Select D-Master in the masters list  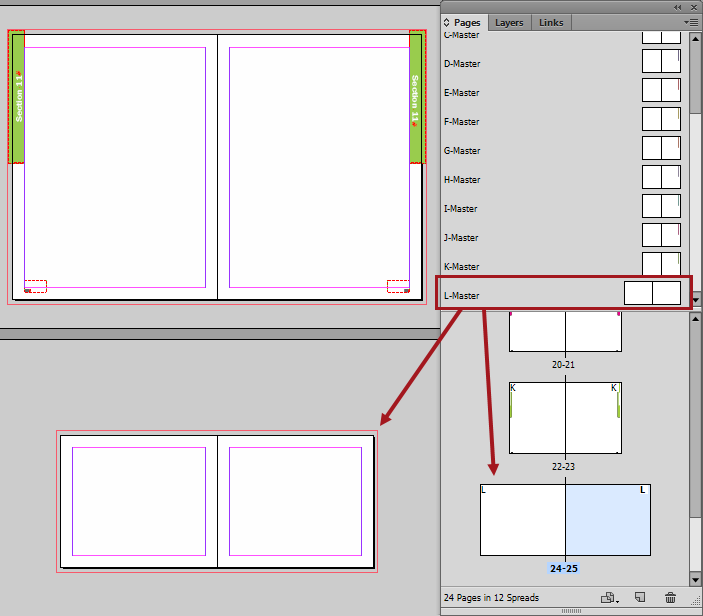pos(462,64)
